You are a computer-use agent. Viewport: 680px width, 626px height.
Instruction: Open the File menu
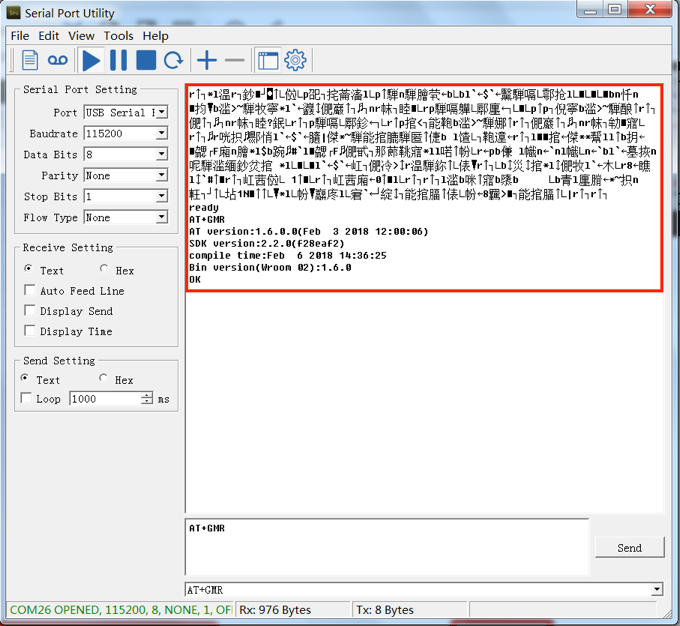pyautogui.click(x=20, y=36)
